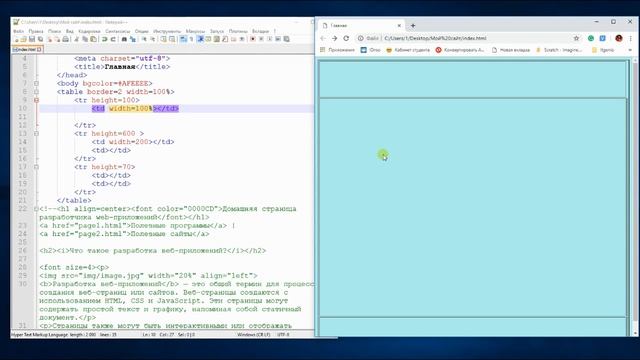
Task: Open a new Chrome tab with plus
Action: pos(413,25)
